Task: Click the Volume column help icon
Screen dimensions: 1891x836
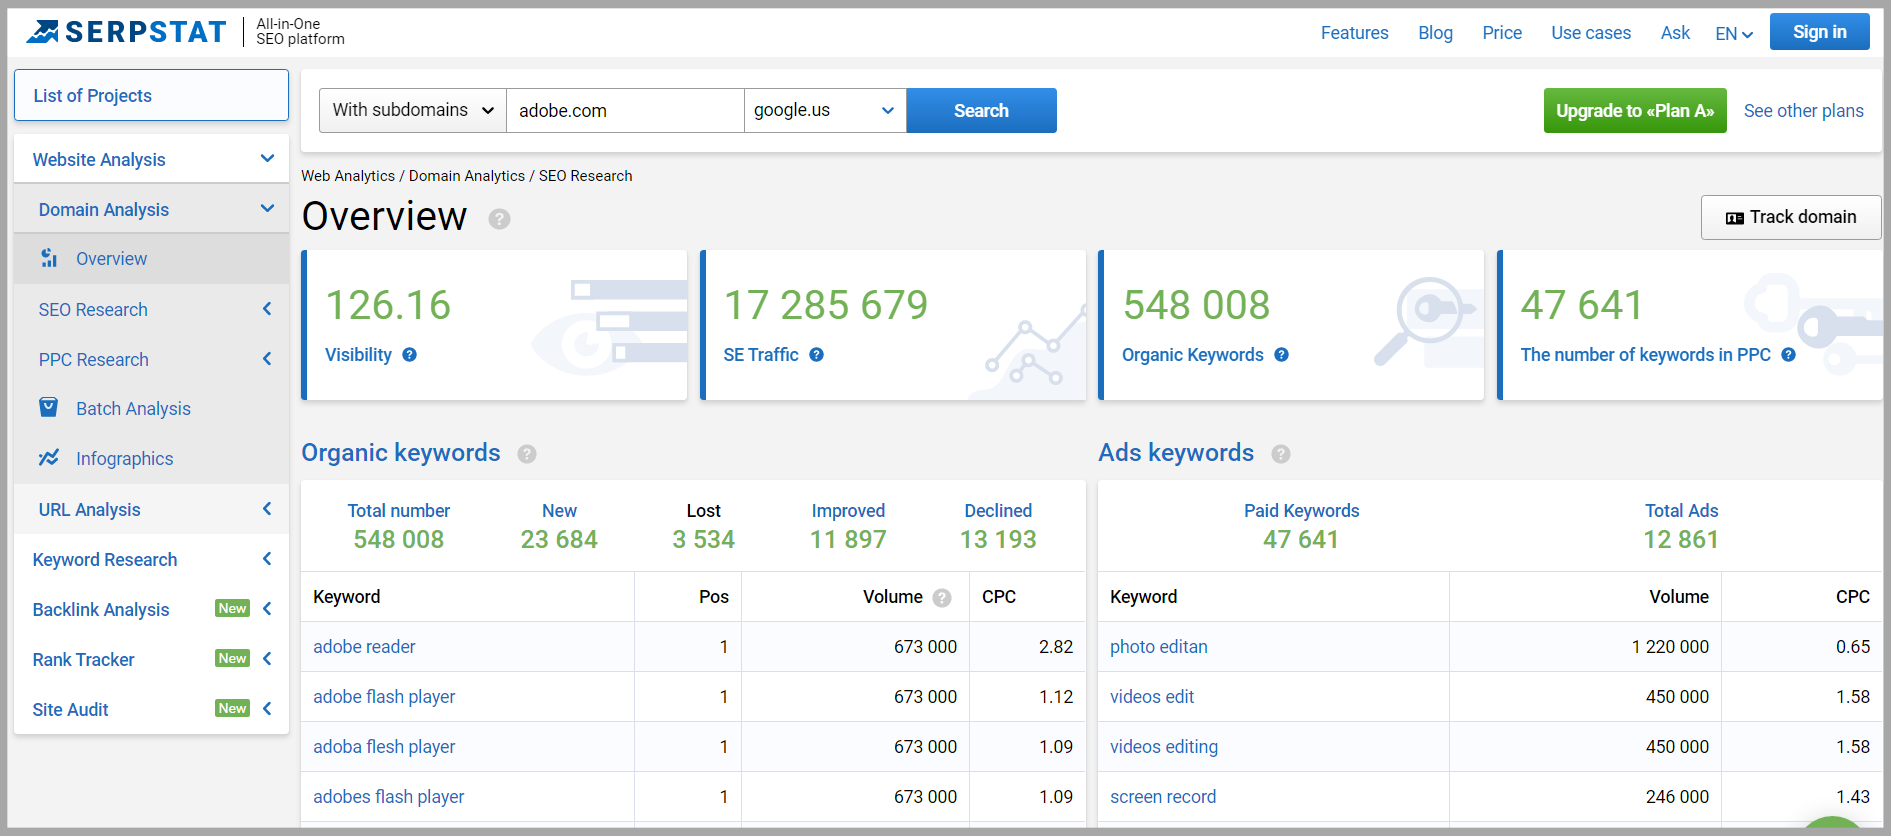Action: (x=941, y=598)
